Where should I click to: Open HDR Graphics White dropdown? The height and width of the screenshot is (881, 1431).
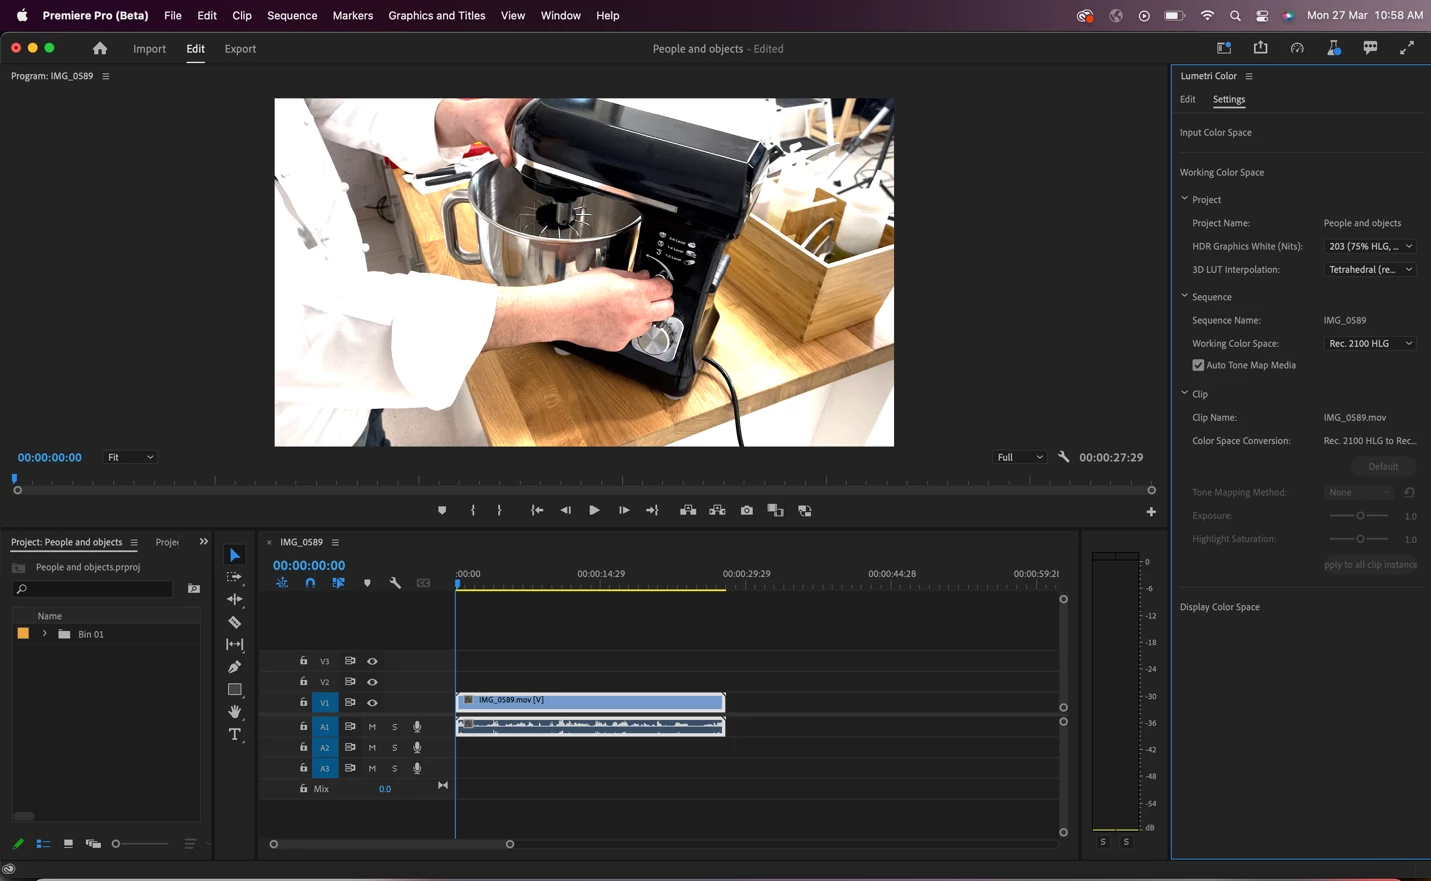[1370, 246]
